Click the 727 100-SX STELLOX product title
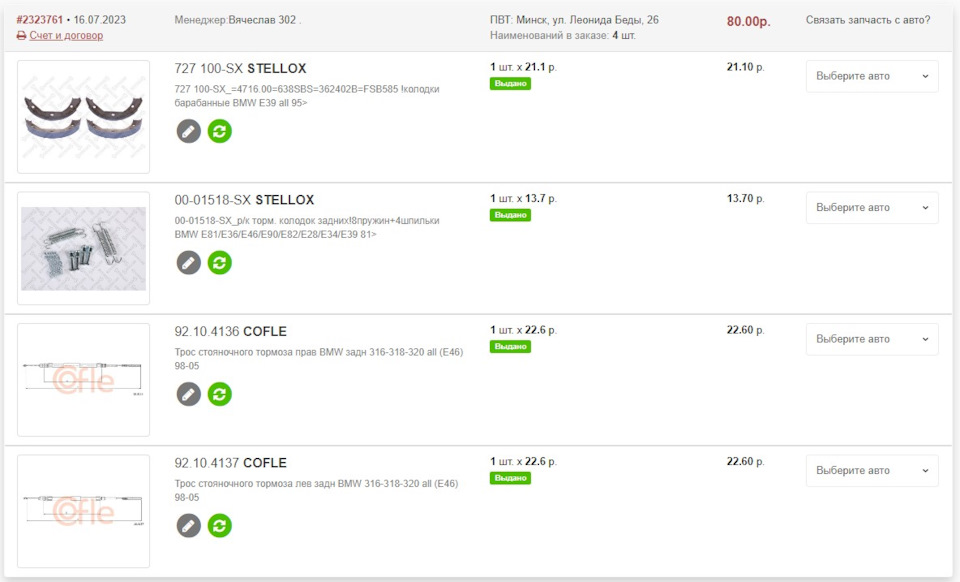The height and width of the screenshot is (582, 960). coord(240,69)
